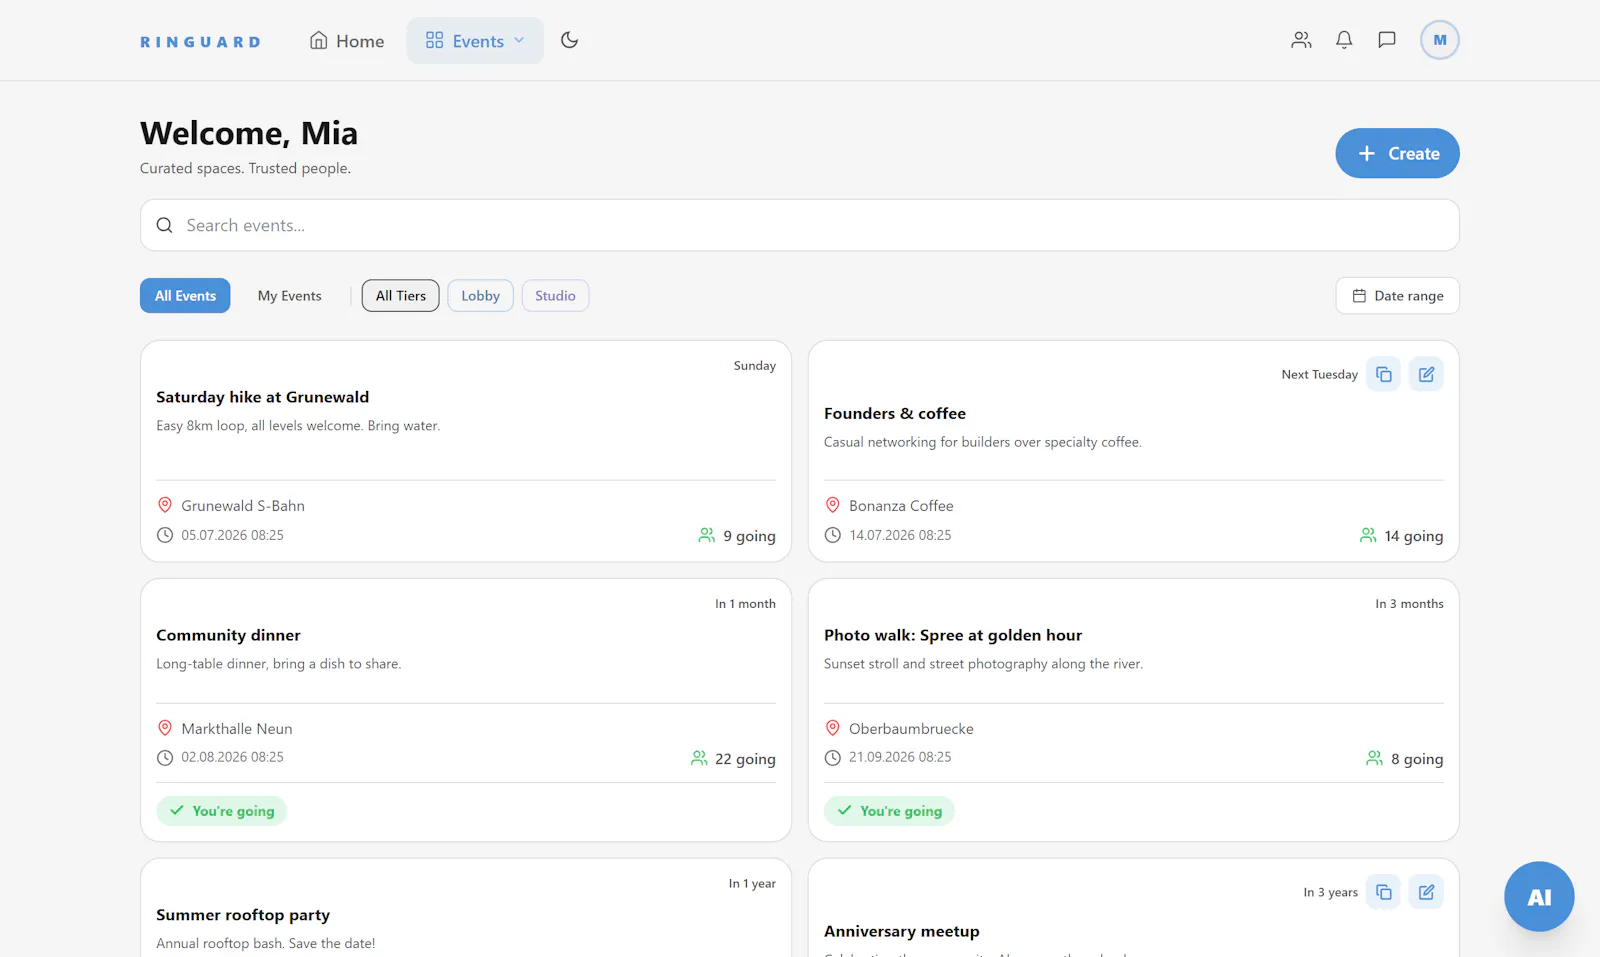1600x957 pixels.
Task: Open the Anniversary meetup title
Action: (x=902, y=931)
